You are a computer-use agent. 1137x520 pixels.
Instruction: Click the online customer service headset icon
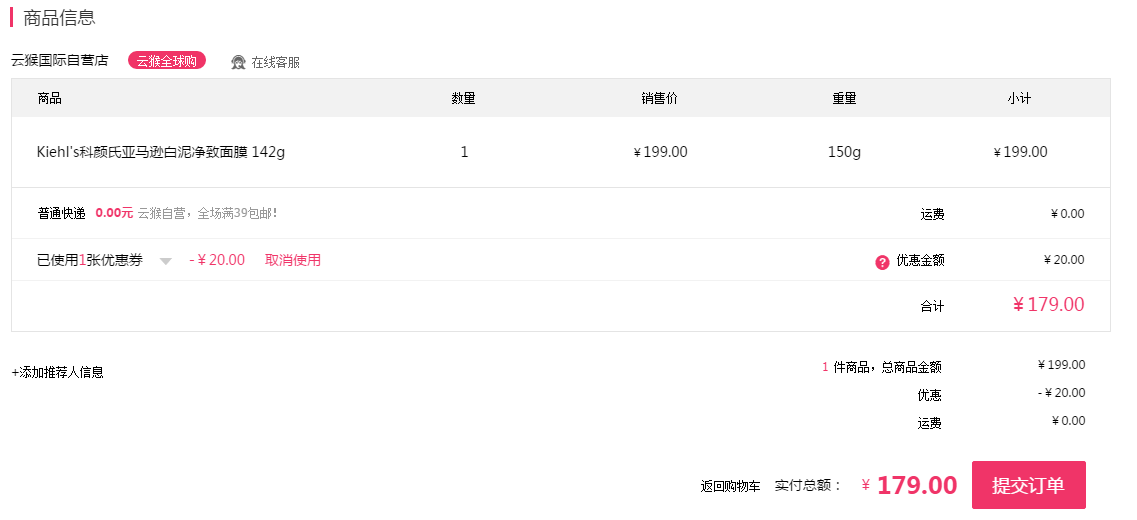[238, 62]
